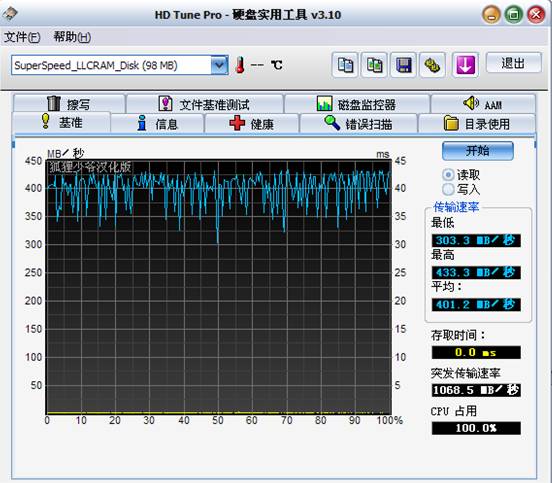
Task: Click the 突发传输速率 label
Action: pos(465,373)
